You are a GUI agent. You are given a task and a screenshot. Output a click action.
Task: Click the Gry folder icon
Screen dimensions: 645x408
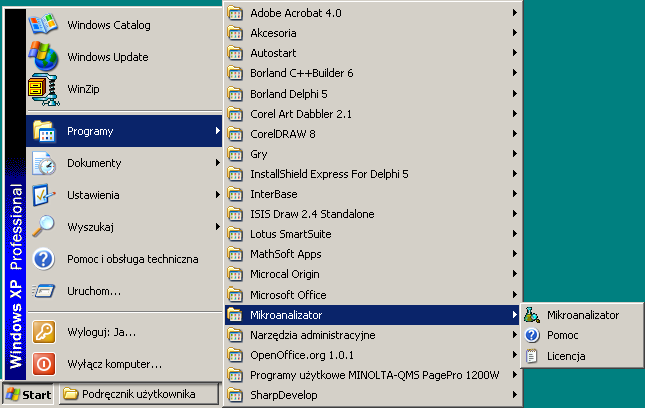coord(235,154)
